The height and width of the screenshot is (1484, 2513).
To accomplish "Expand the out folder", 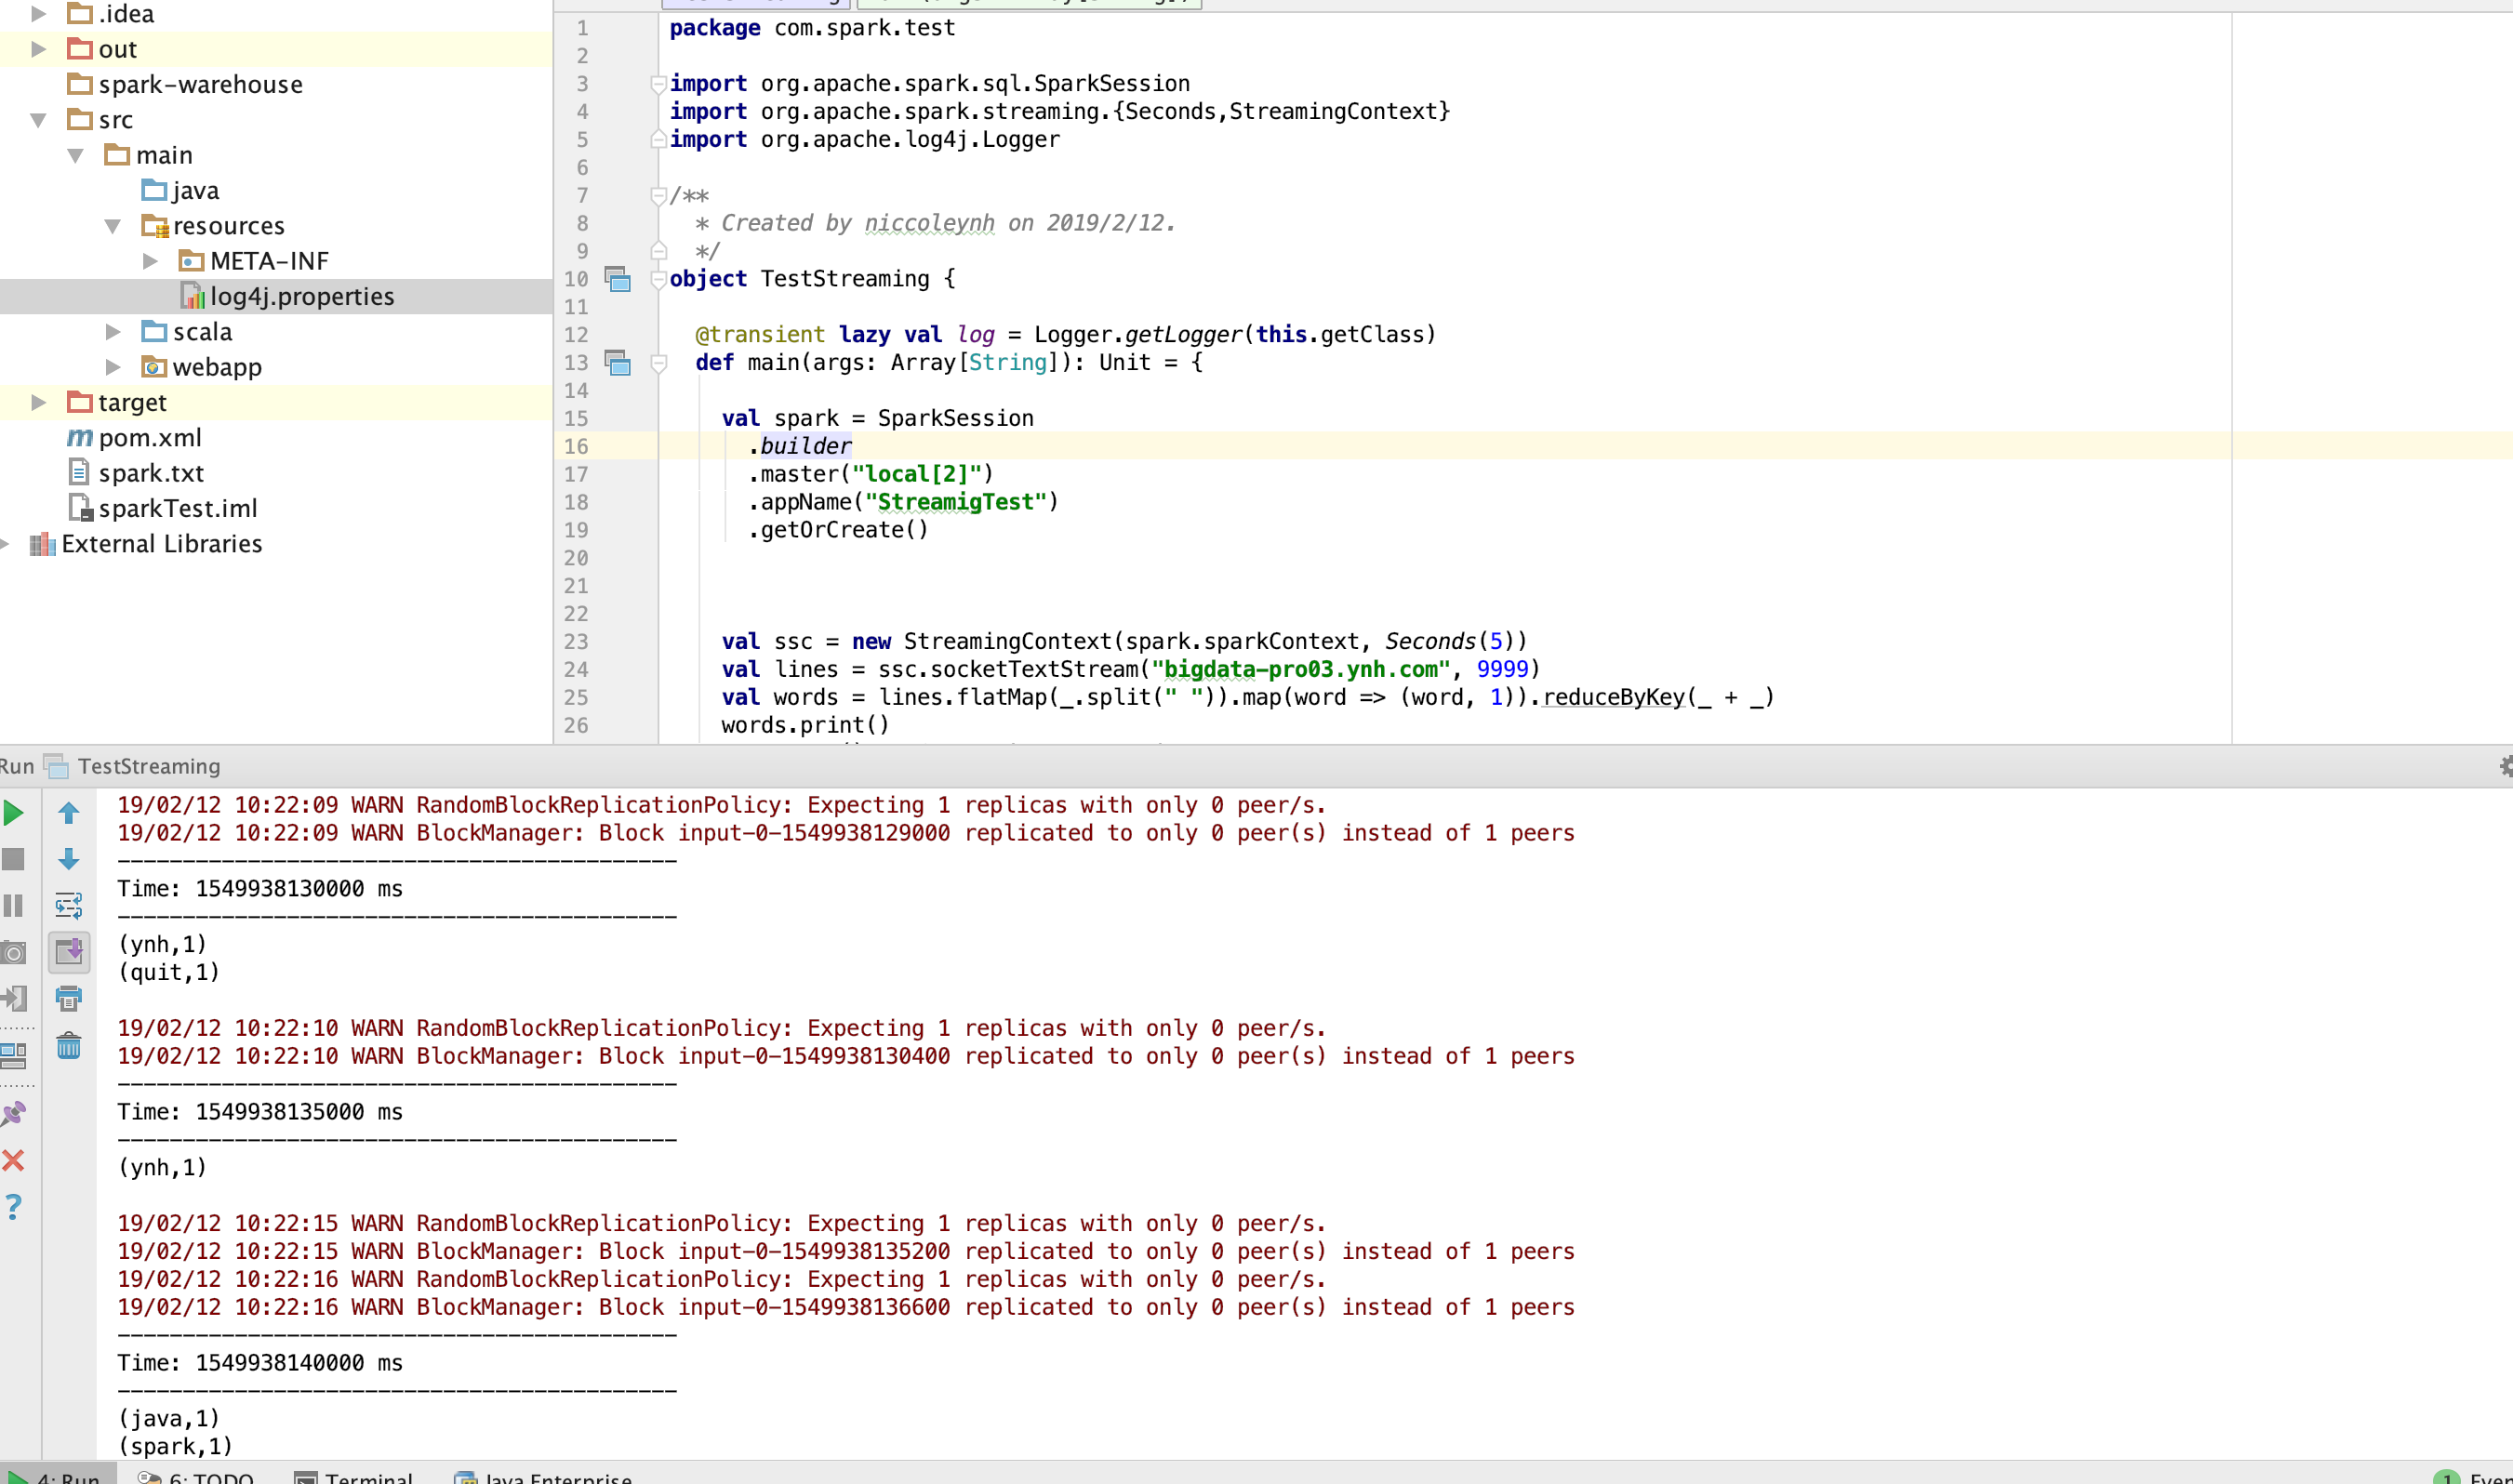I will pos(39,49).
